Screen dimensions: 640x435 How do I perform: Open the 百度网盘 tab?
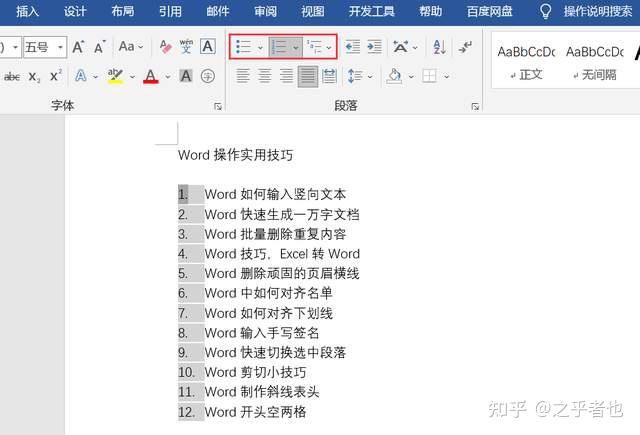click(x=489, y=11)
